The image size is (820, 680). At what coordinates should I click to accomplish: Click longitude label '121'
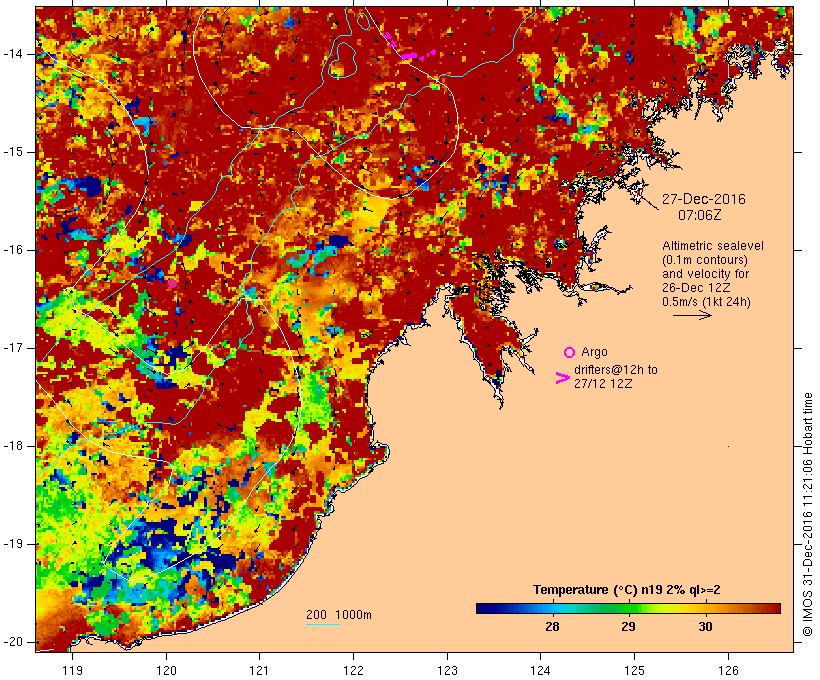tap(259, 671)
